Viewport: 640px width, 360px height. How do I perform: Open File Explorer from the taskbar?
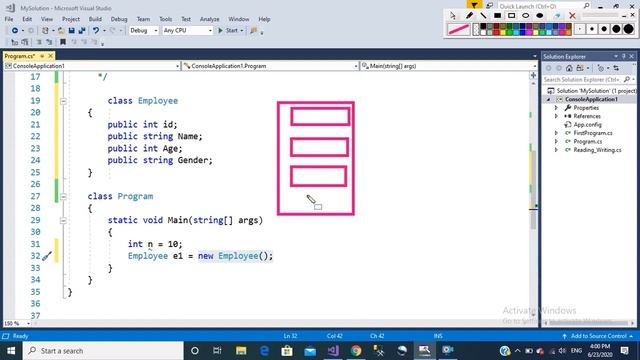pyautogui.click(x=241, y=350)
